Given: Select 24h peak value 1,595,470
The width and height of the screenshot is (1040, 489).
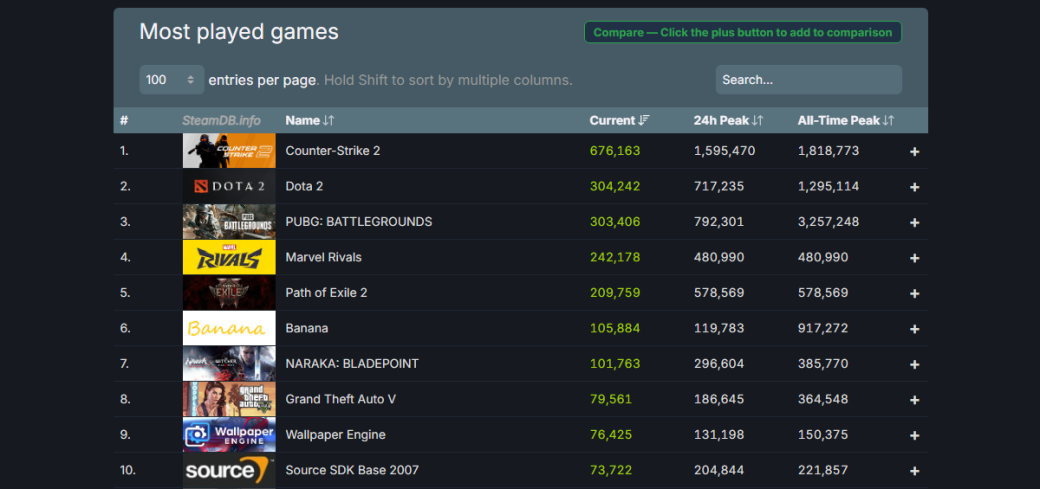Looking at the screenshot, I should pyautogui.click(x=724, y=151).
